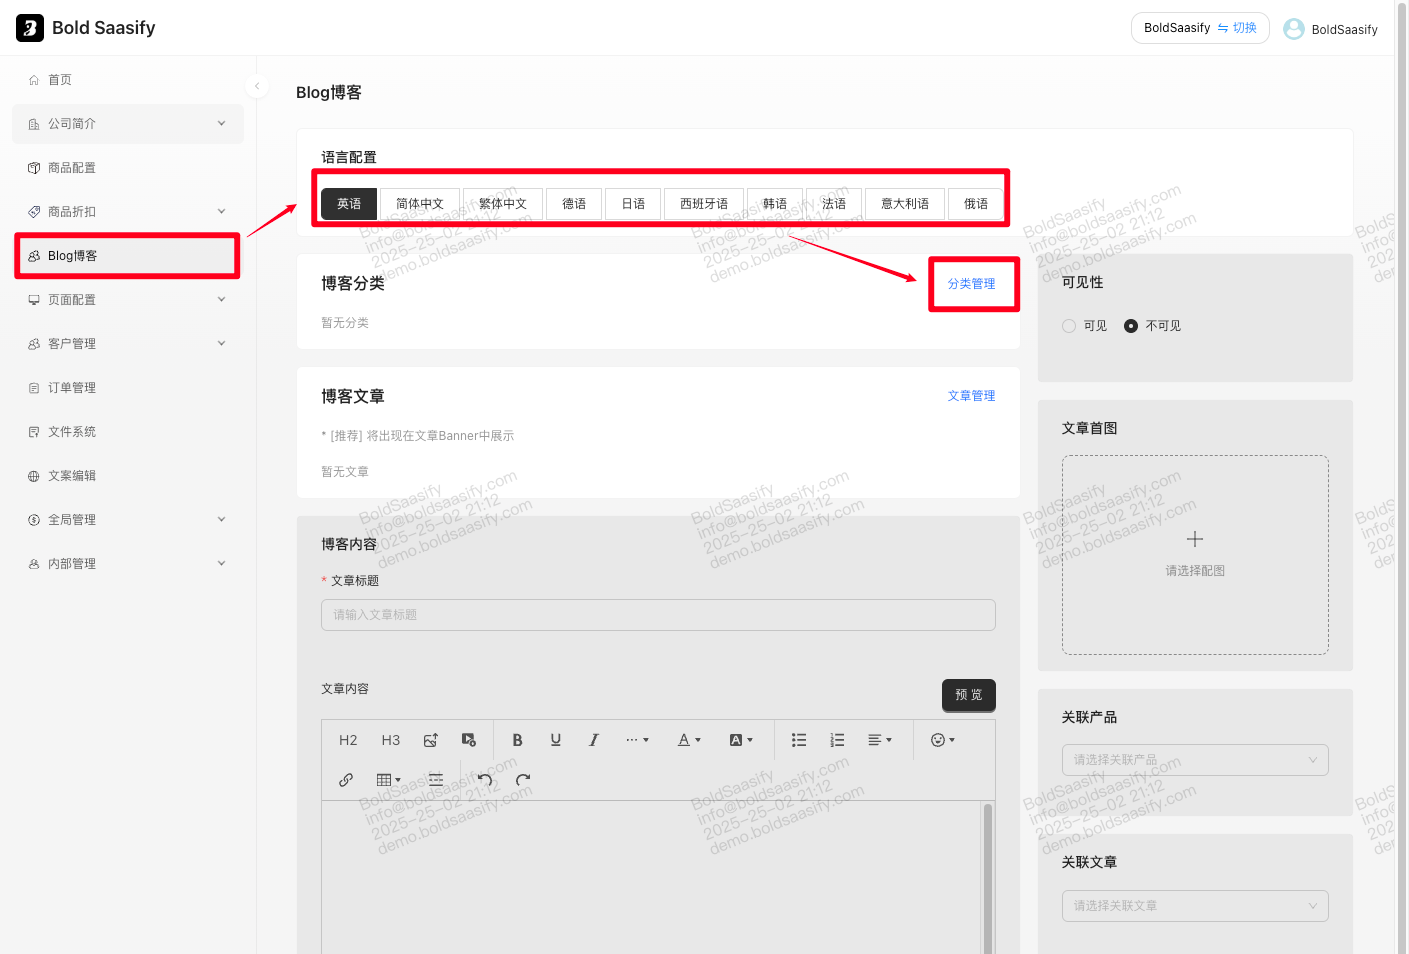This screenshot has width=1409, height=954.
Task: Open 文件系统 in sidebar
Action: click(x=128, y=432)
